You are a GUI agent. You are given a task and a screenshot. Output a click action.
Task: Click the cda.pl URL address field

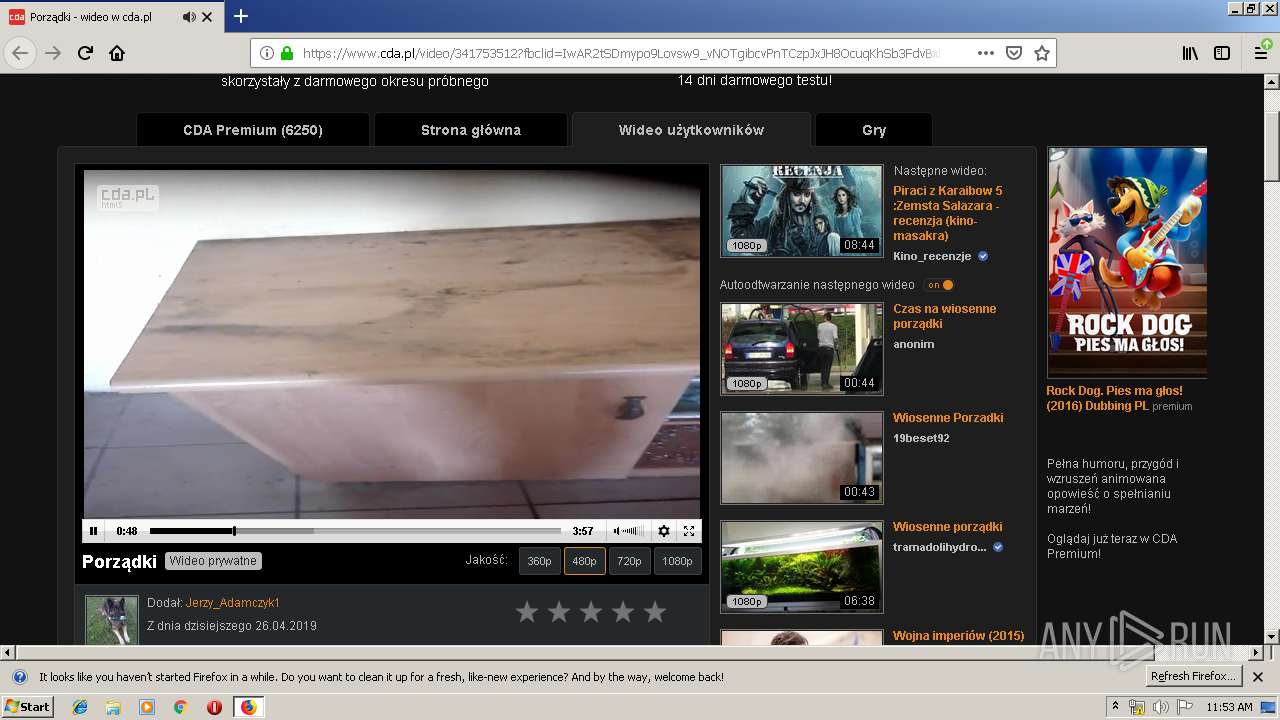pyautogui.click(x=620, y=53)
